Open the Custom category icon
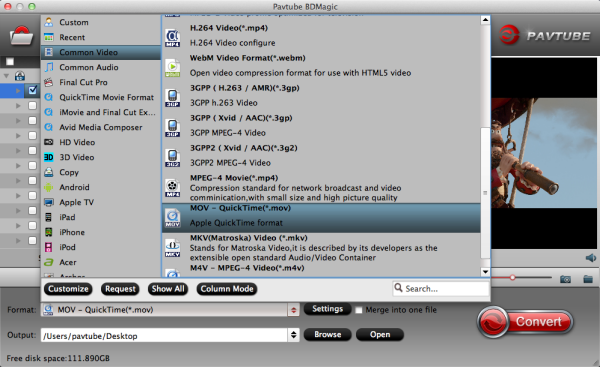Image resolution: width=600 pixels, height=367 pixels. [x=49, y=22]
